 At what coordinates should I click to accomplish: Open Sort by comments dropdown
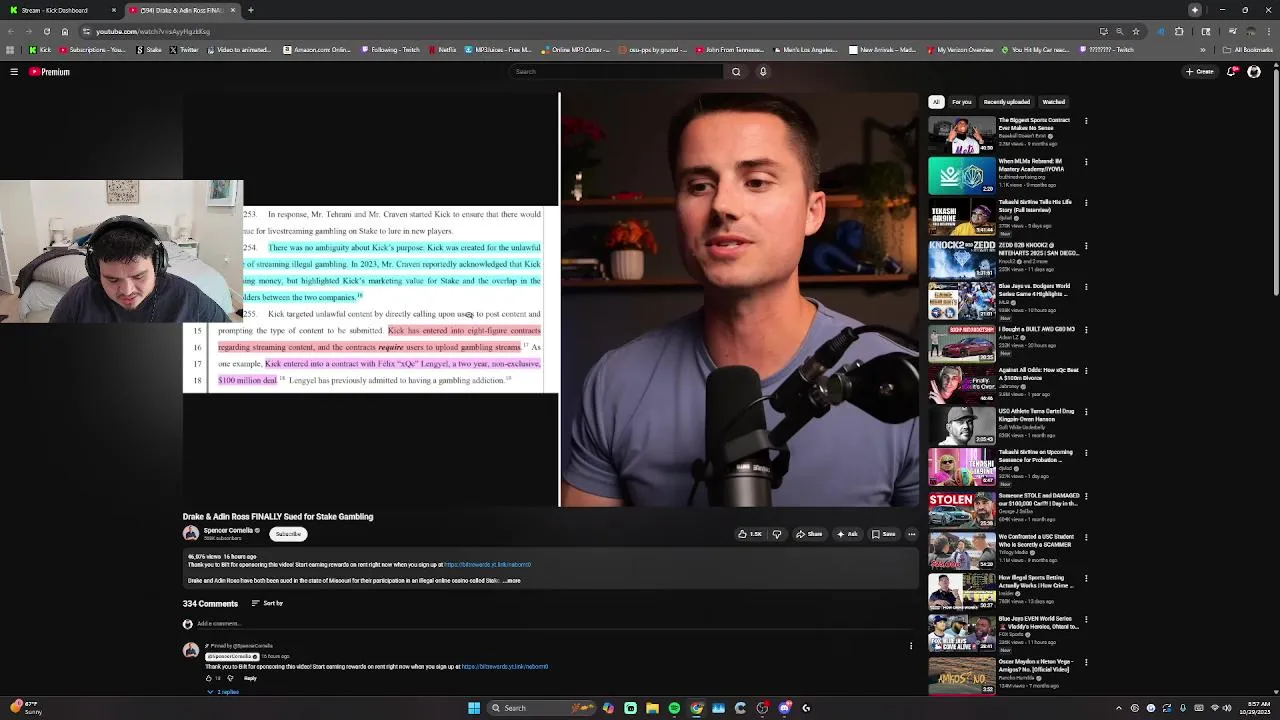point(267,604)
